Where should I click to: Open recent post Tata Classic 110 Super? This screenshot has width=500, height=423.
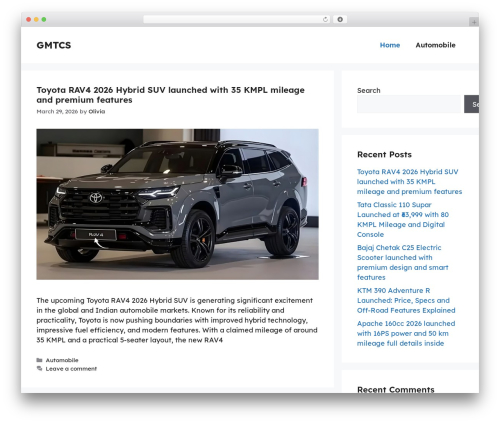click(x=403, y=220)
